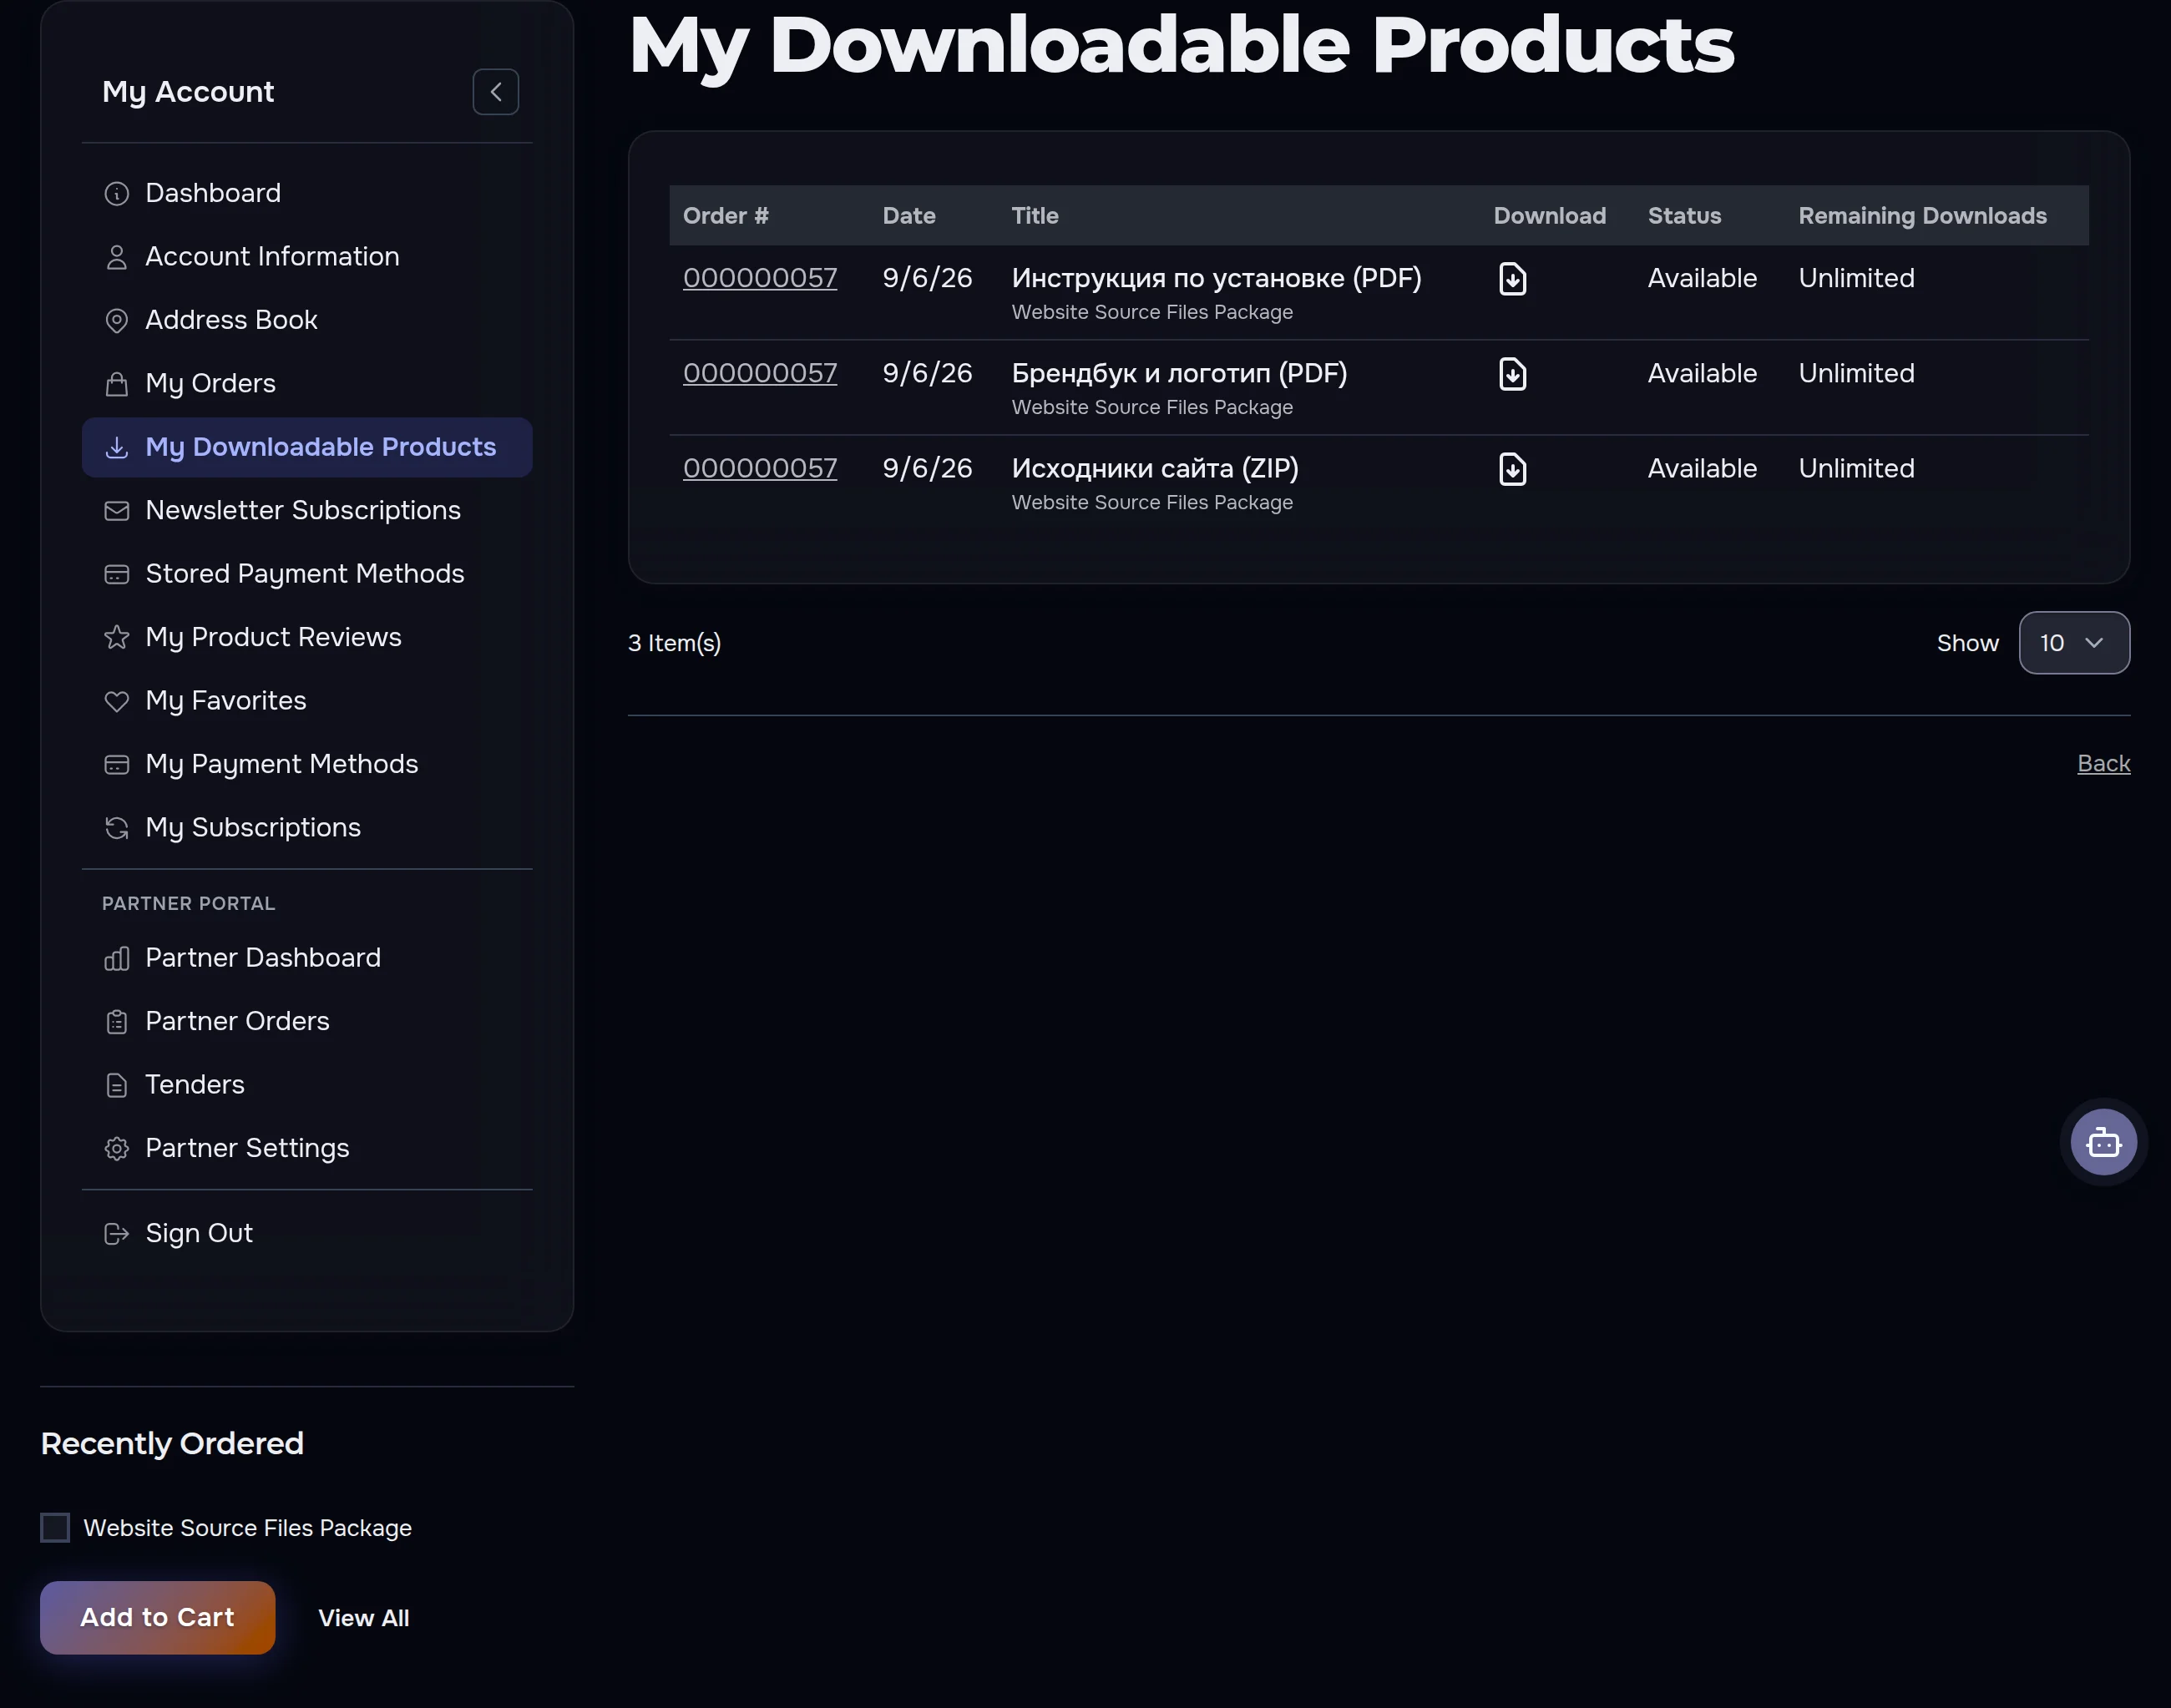Click the Remaining Downloads column header

point(1922,216)
